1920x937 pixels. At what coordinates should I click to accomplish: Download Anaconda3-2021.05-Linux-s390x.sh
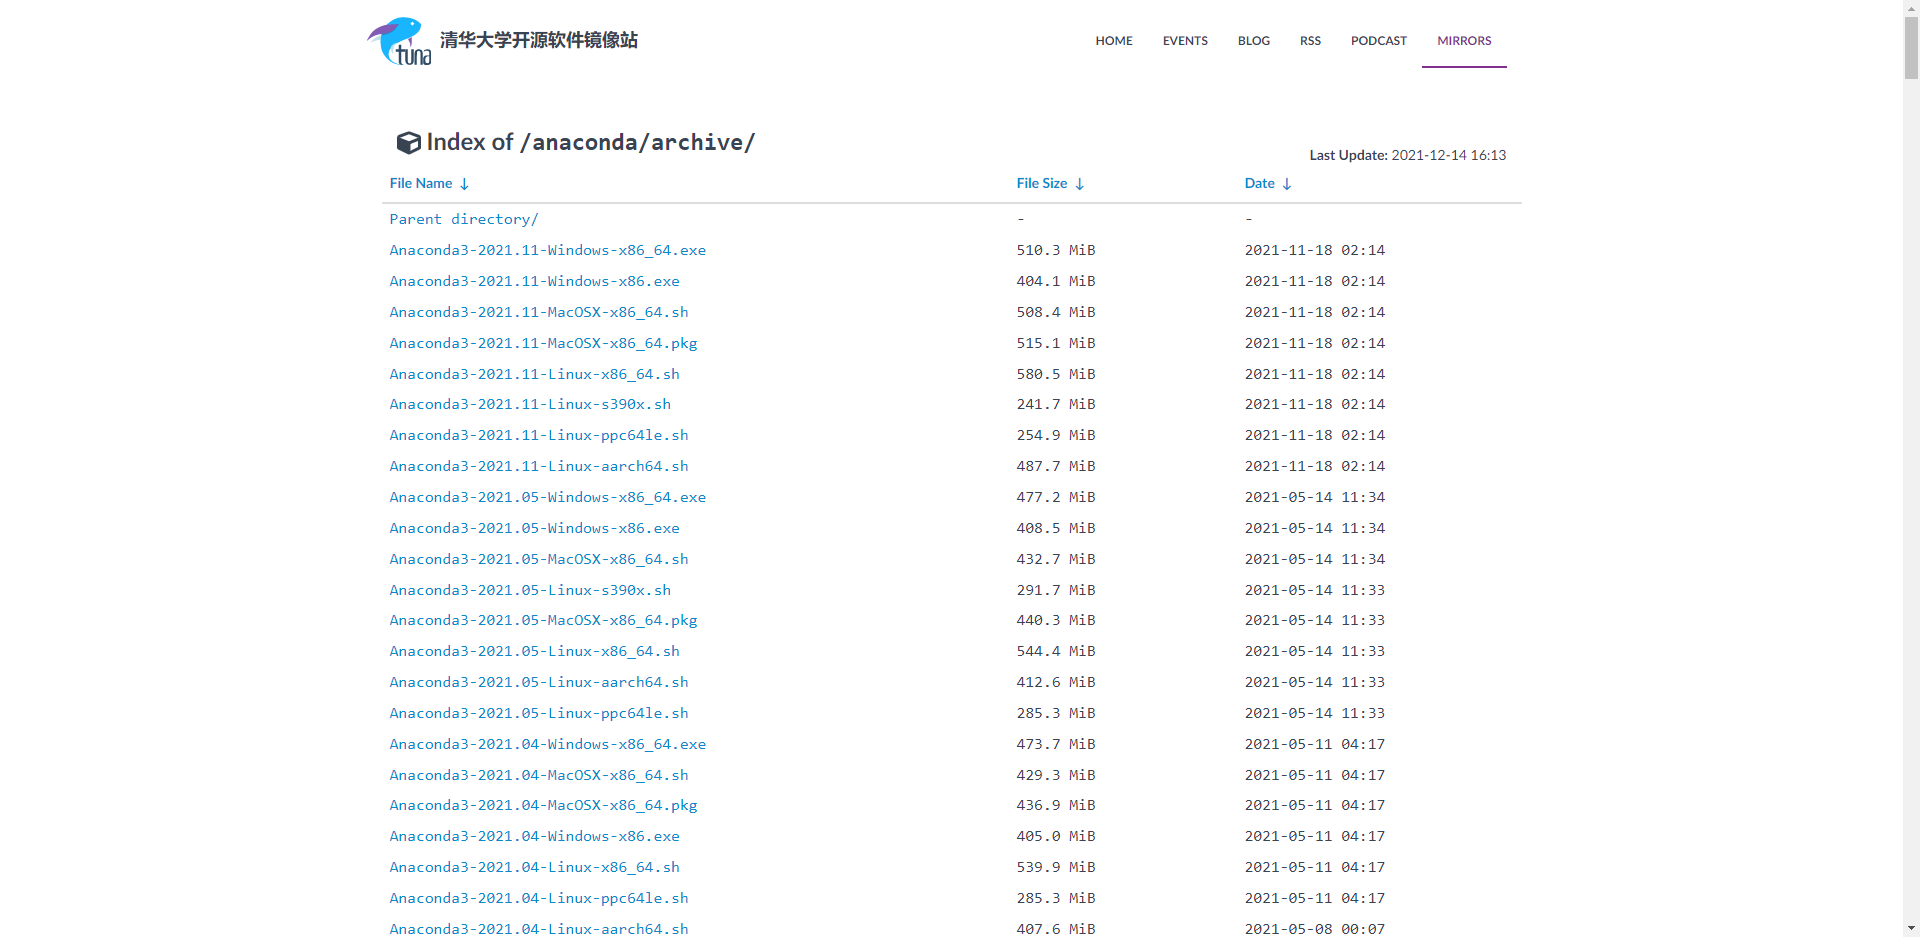(x=530, y=590)
